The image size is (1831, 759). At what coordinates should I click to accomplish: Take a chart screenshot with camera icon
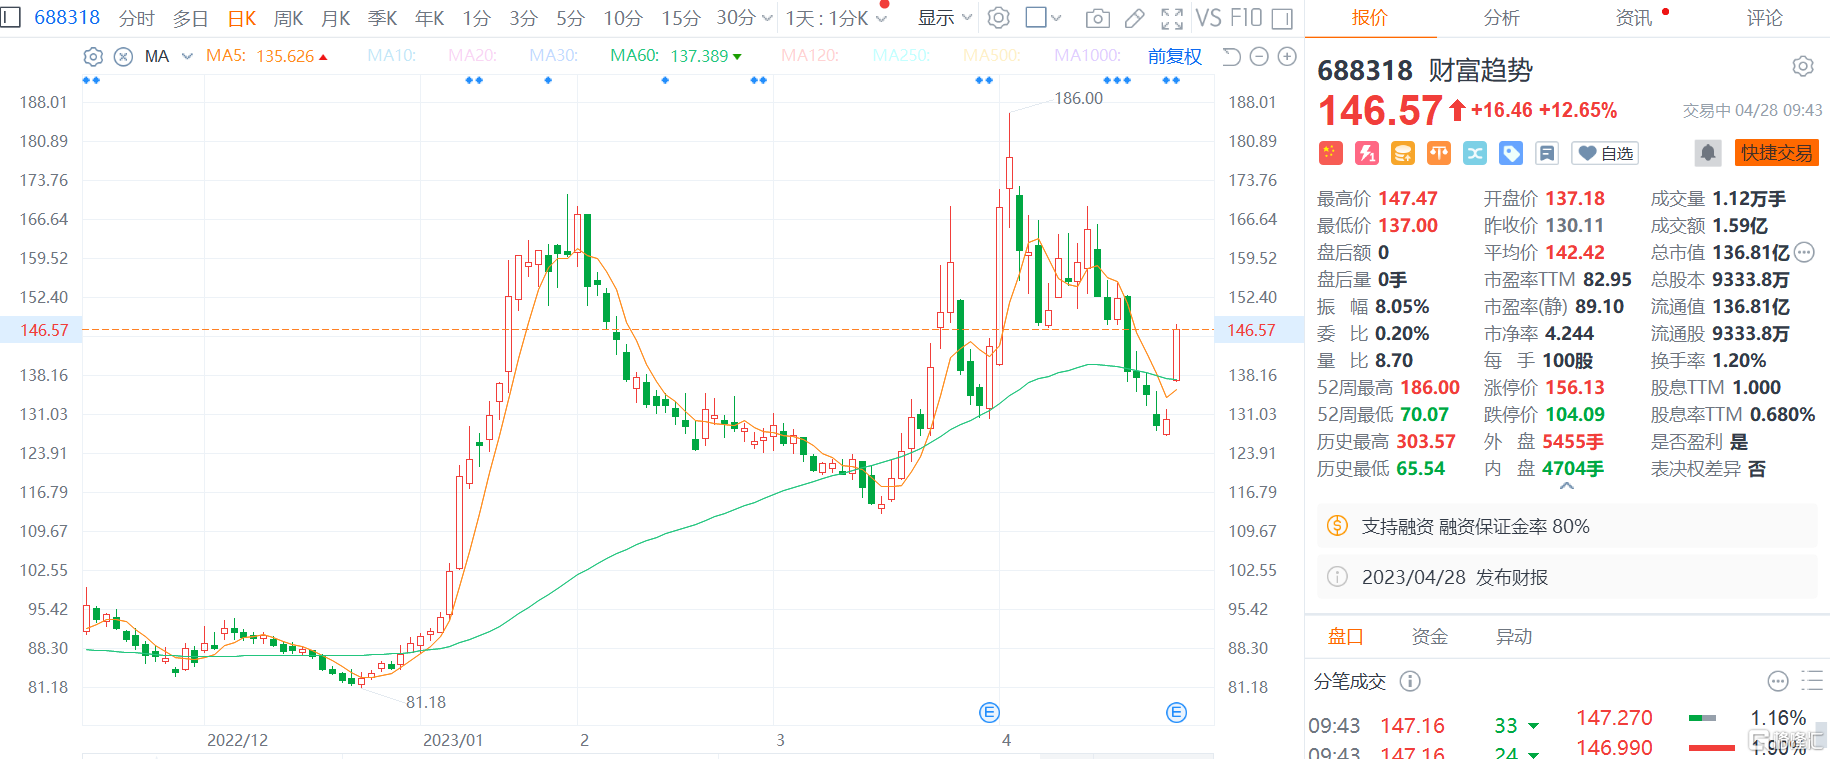click(1097, 18)
